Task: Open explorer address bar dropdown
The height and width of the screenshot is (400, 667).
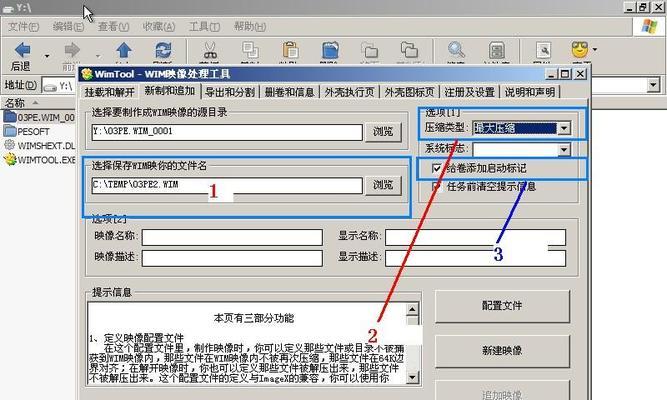Action: click(x=653, y=85)
